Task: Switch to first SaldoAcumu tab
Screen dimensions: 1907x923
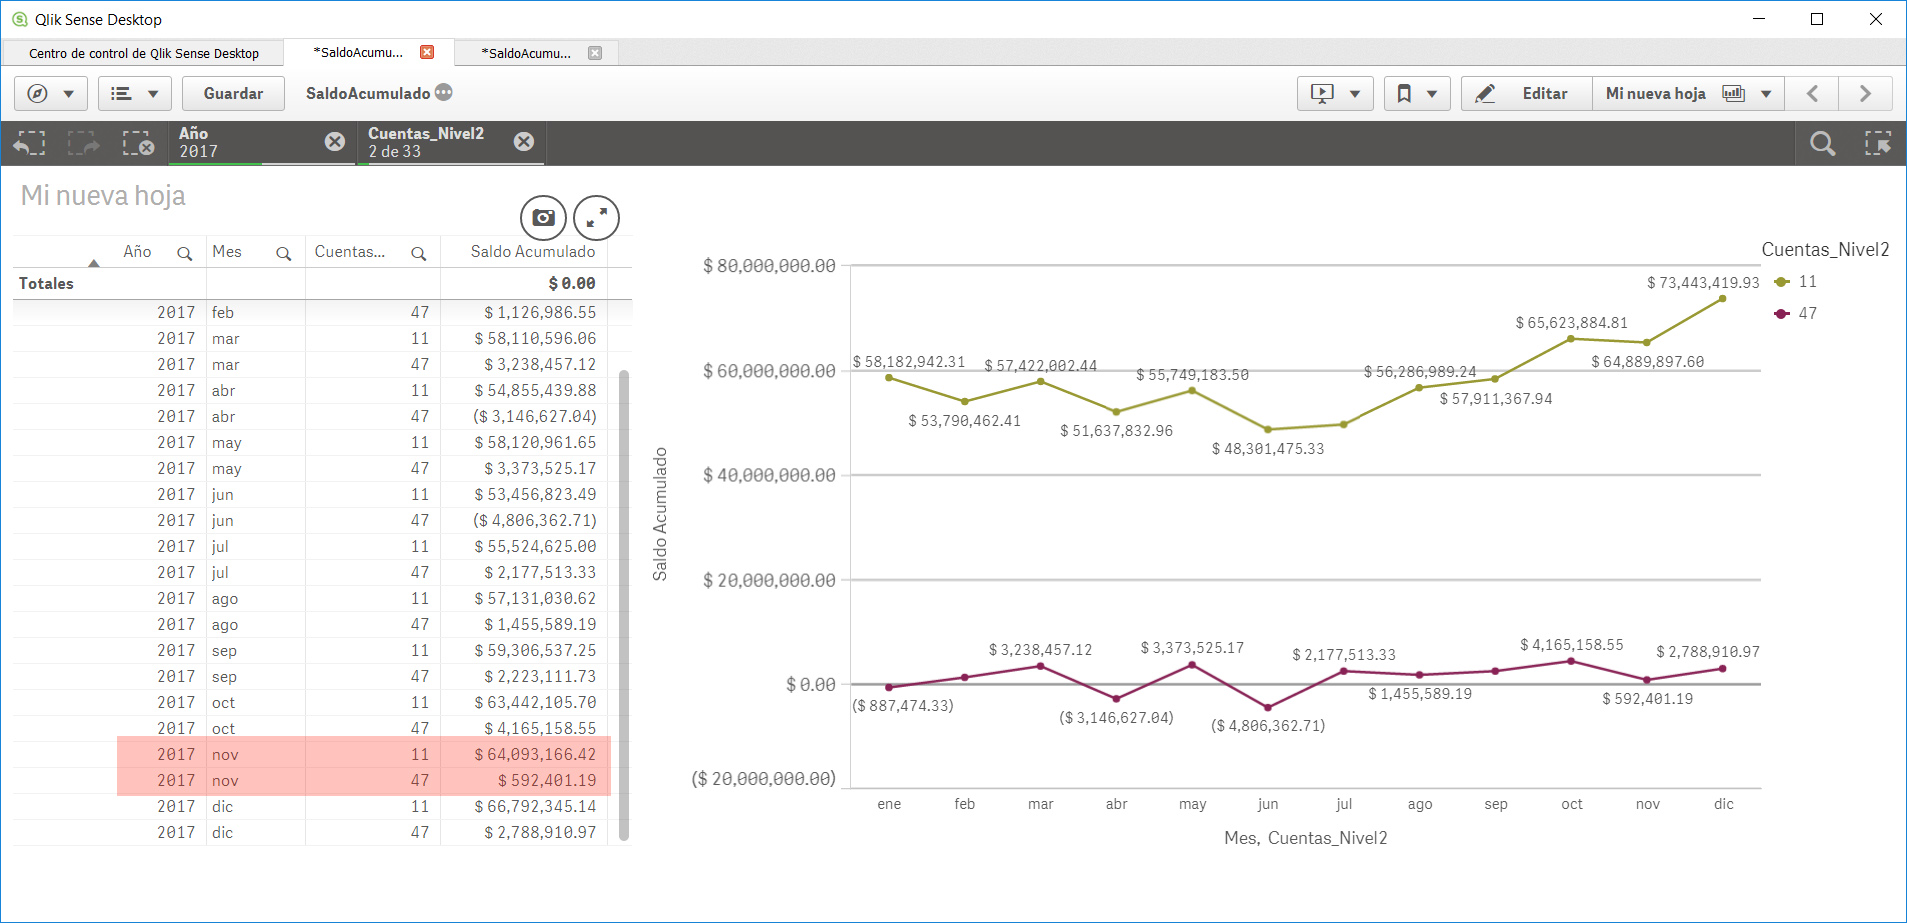Action: pyautogui.click(x=358, y=52)
